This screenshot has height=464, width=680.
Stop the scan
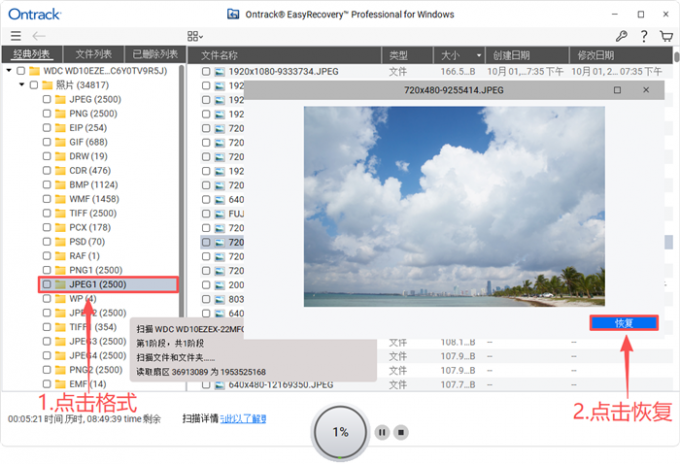[x=400, y=432]
